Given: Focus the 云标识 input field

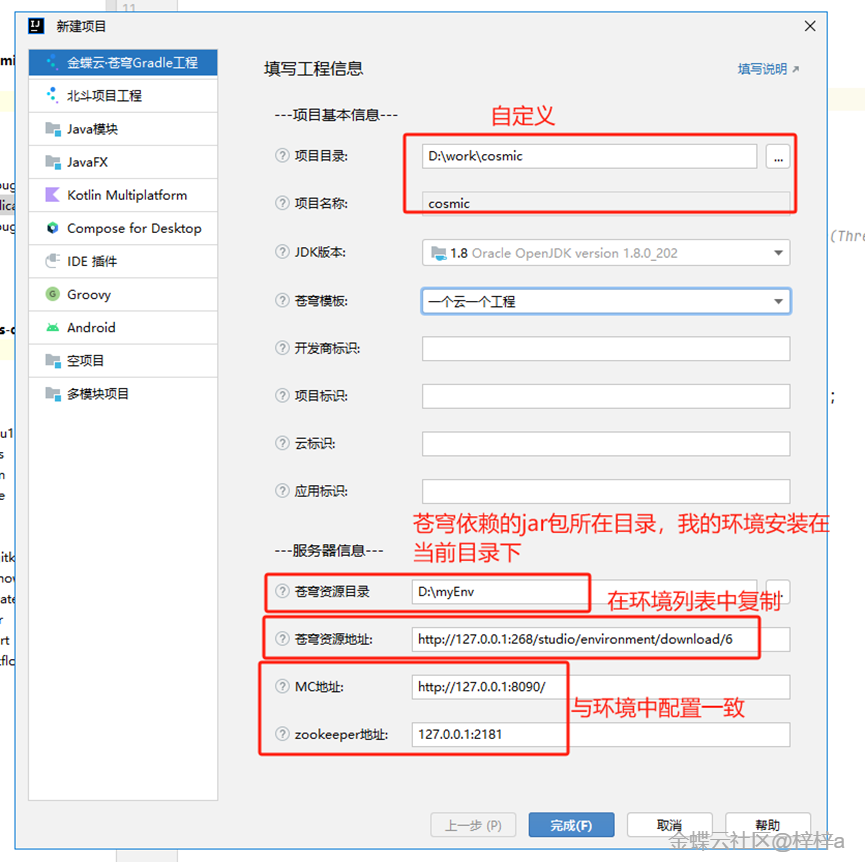Looking at the screenshot, I should [x=606, y=443].
